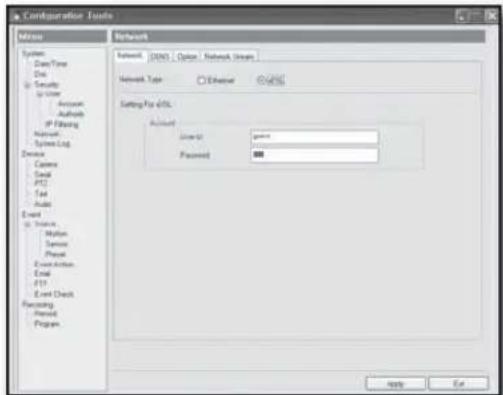Click the Exit button
Screen dimensions: 503x395
click(459, 383)
